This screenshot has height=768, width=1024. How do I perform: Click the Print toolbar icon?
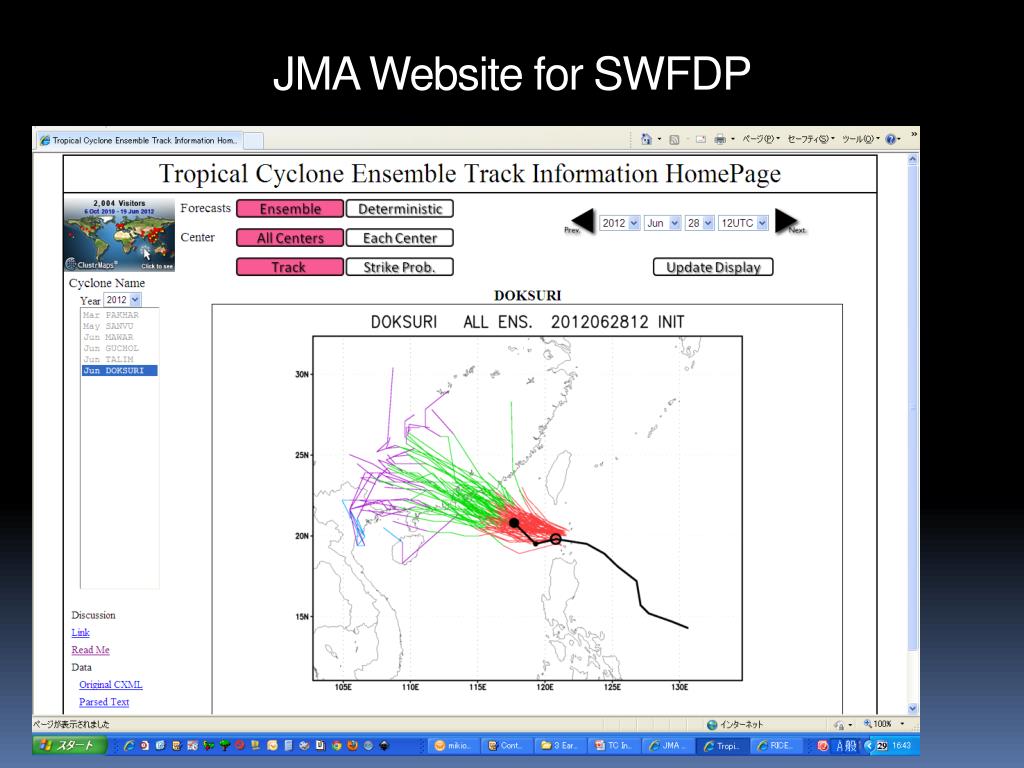[720, 140]
